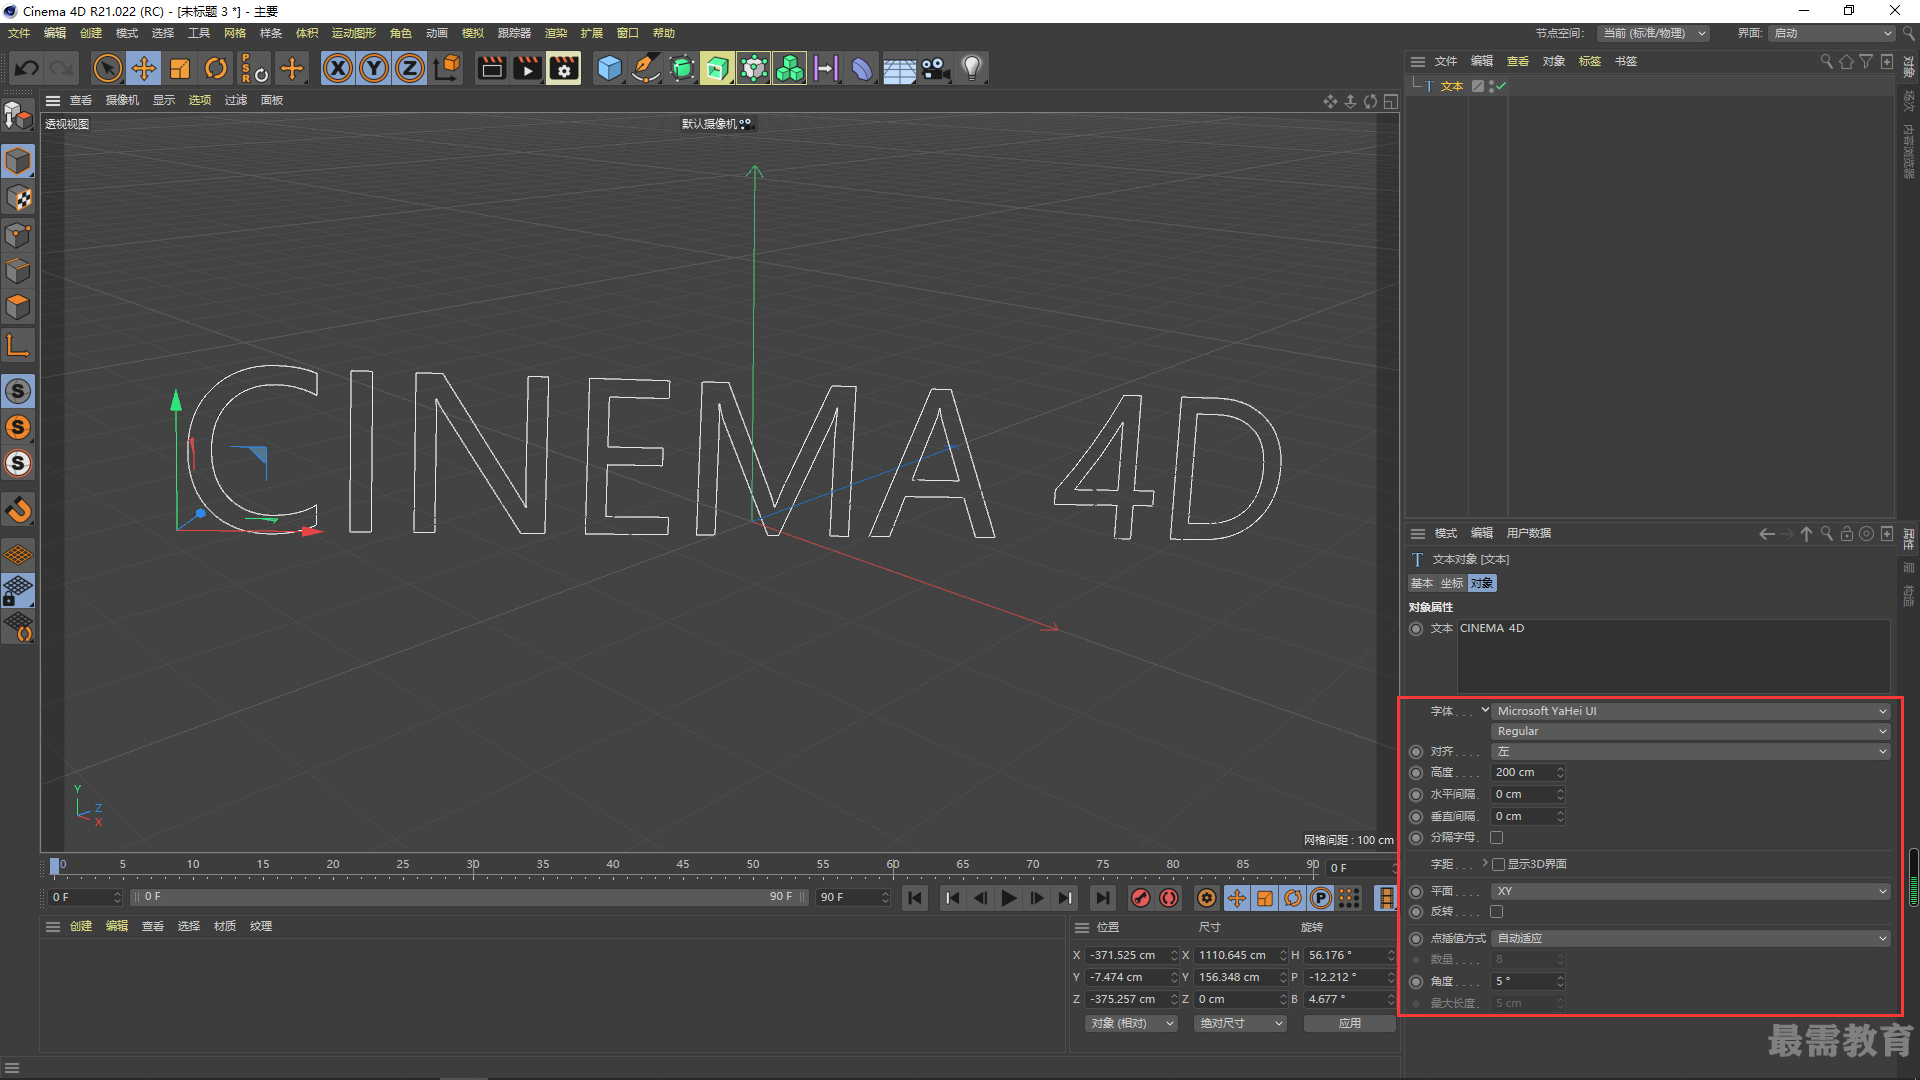The height and width of the screenshot is (1080, 1920).
Task: Toggle the Autokeying button
Action: [x=1169, y=898]
